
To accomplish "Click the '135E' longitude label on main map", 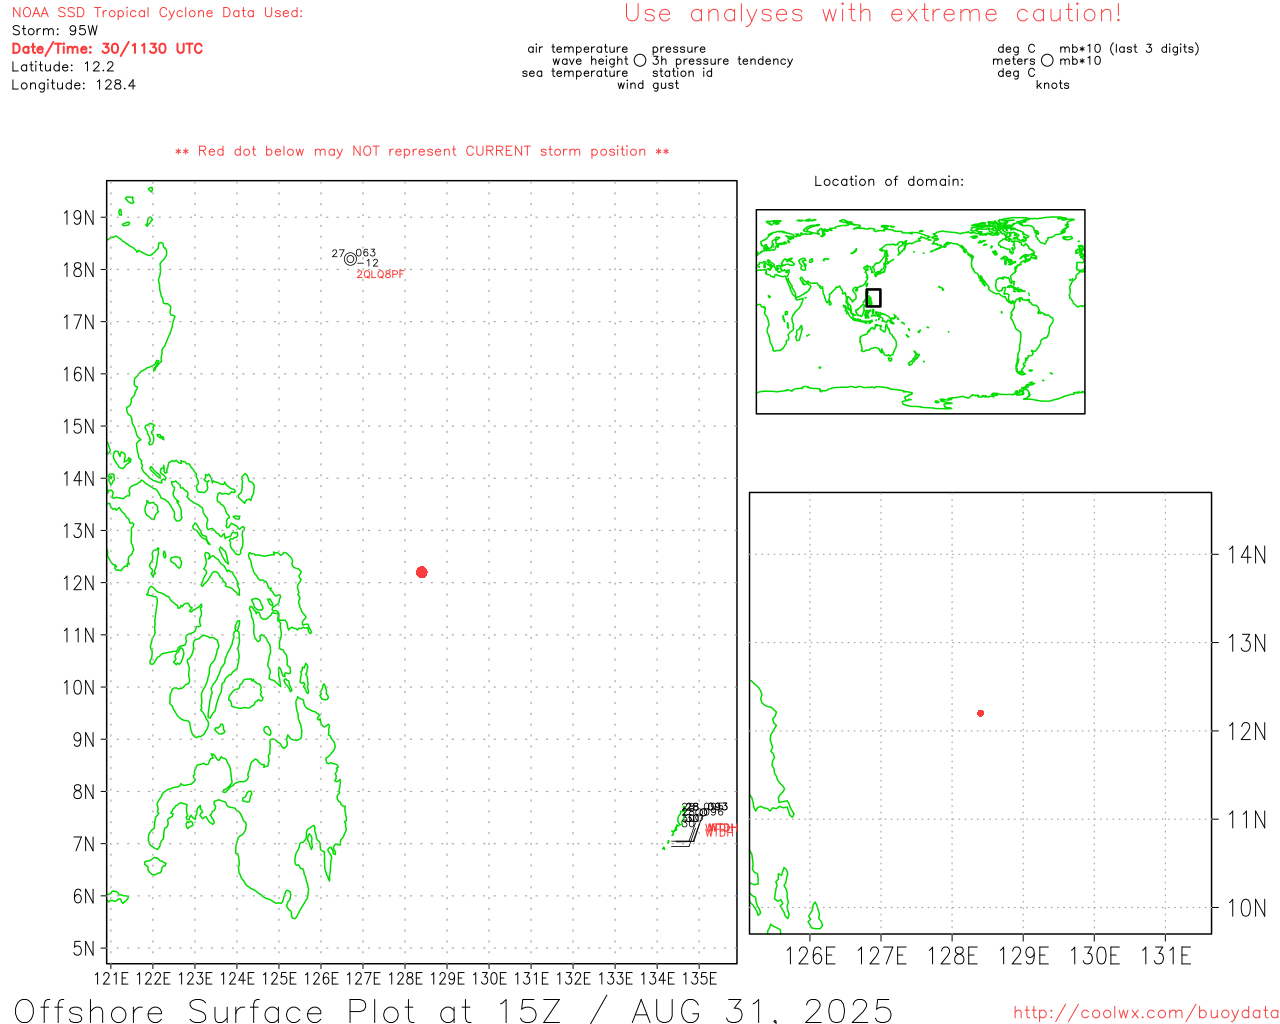I will click(x=699, y=978).
